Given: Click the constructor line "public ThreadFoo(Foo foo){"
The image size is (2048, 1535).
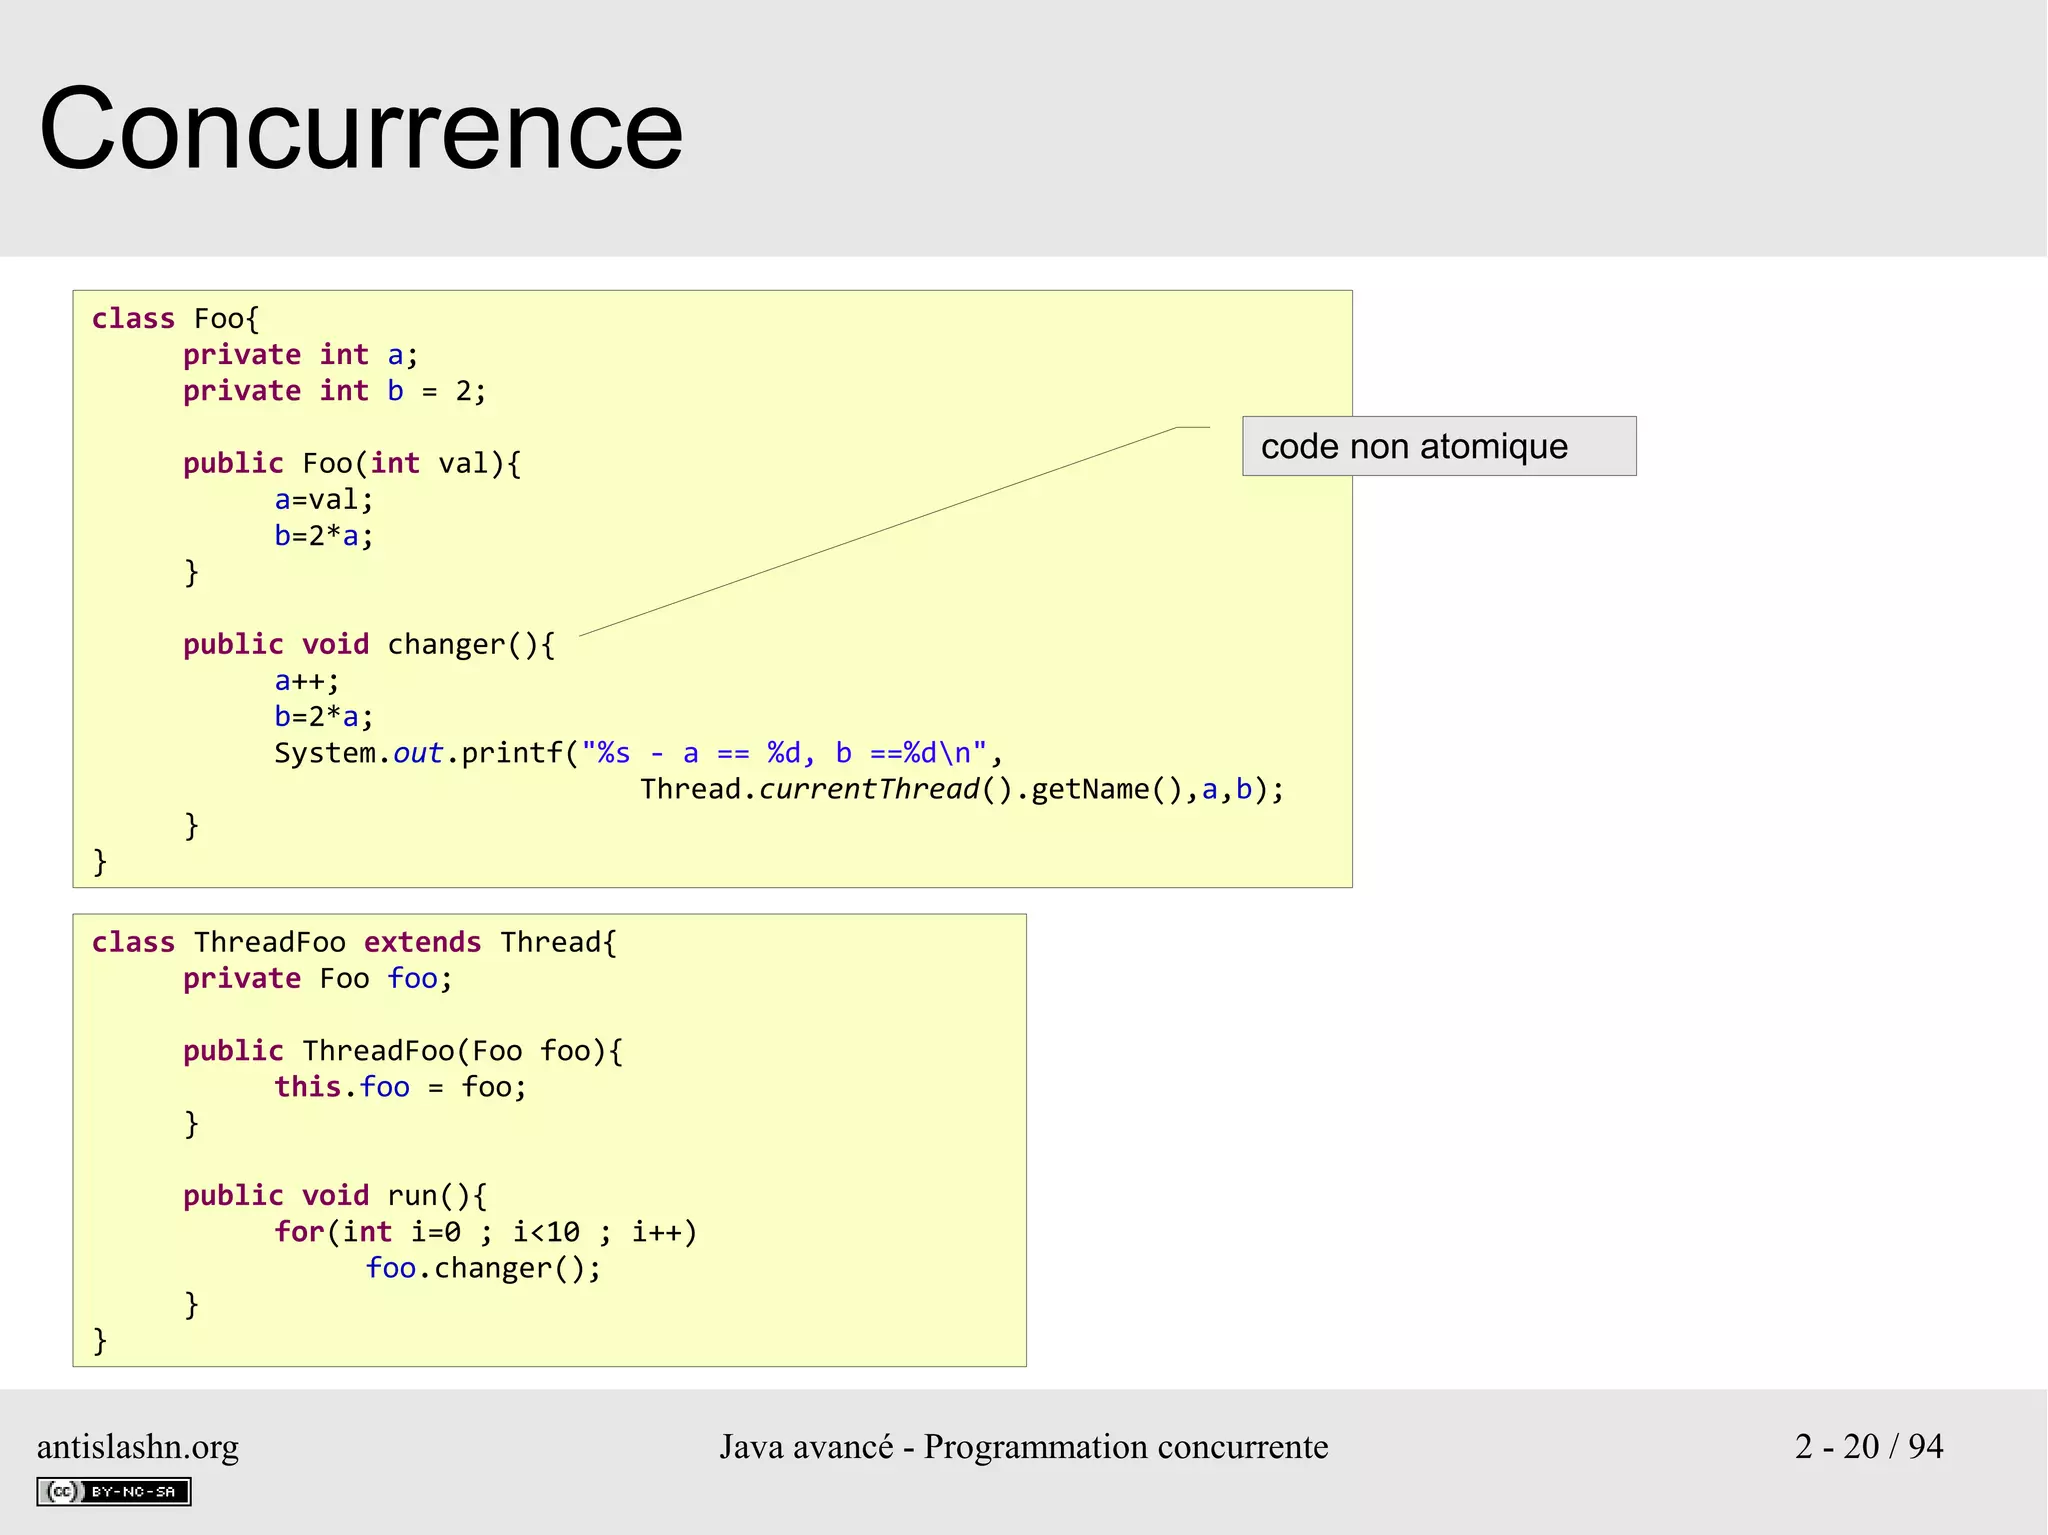Looking at the screenshot, I should (403, 1052).
